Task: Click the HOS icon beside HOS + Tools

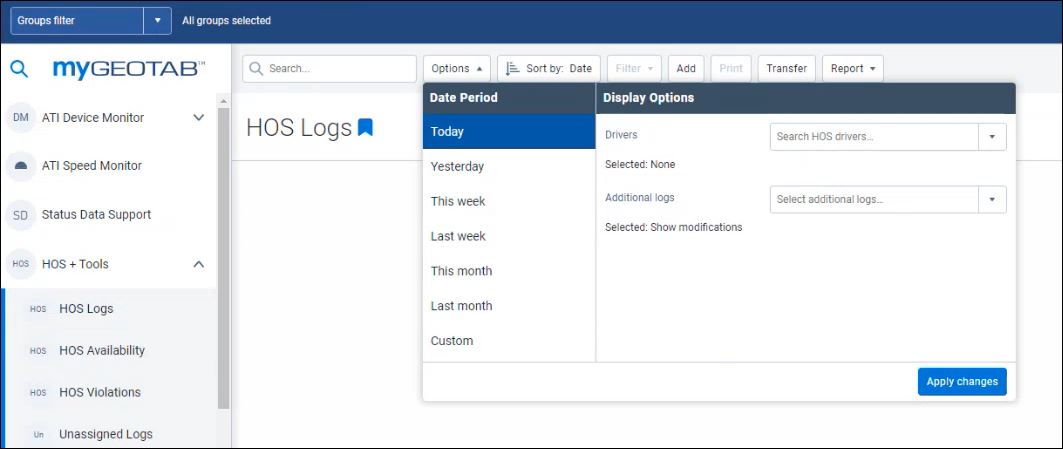Action: point(20,264)
